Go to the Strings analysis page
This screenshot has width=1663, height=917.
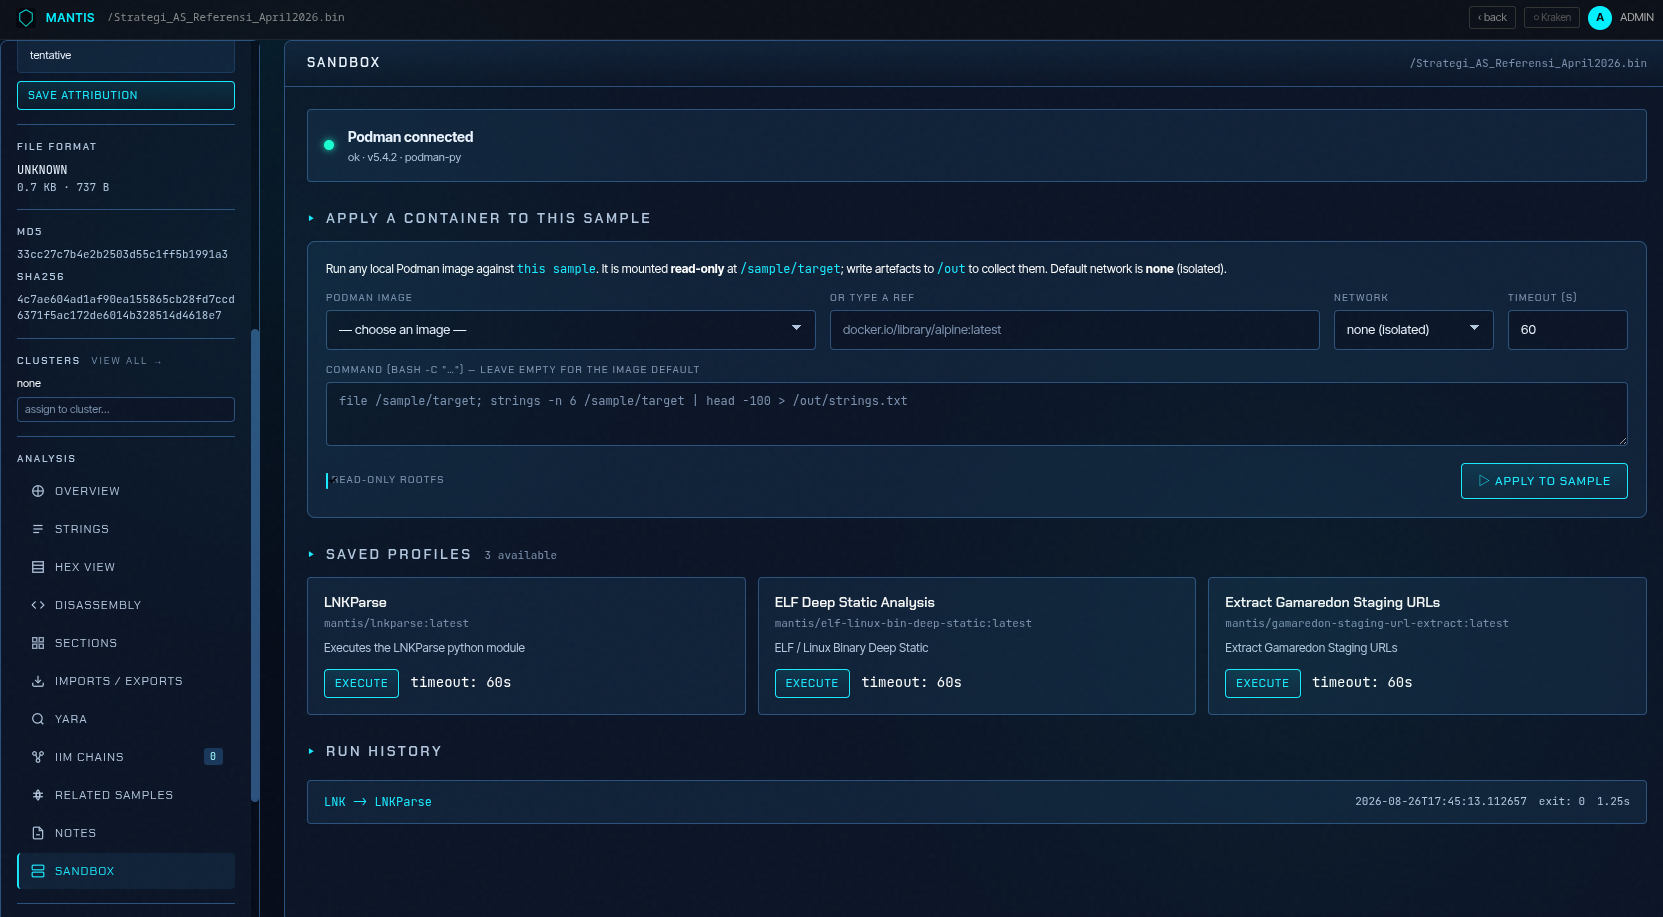click(x=126, y=529)
